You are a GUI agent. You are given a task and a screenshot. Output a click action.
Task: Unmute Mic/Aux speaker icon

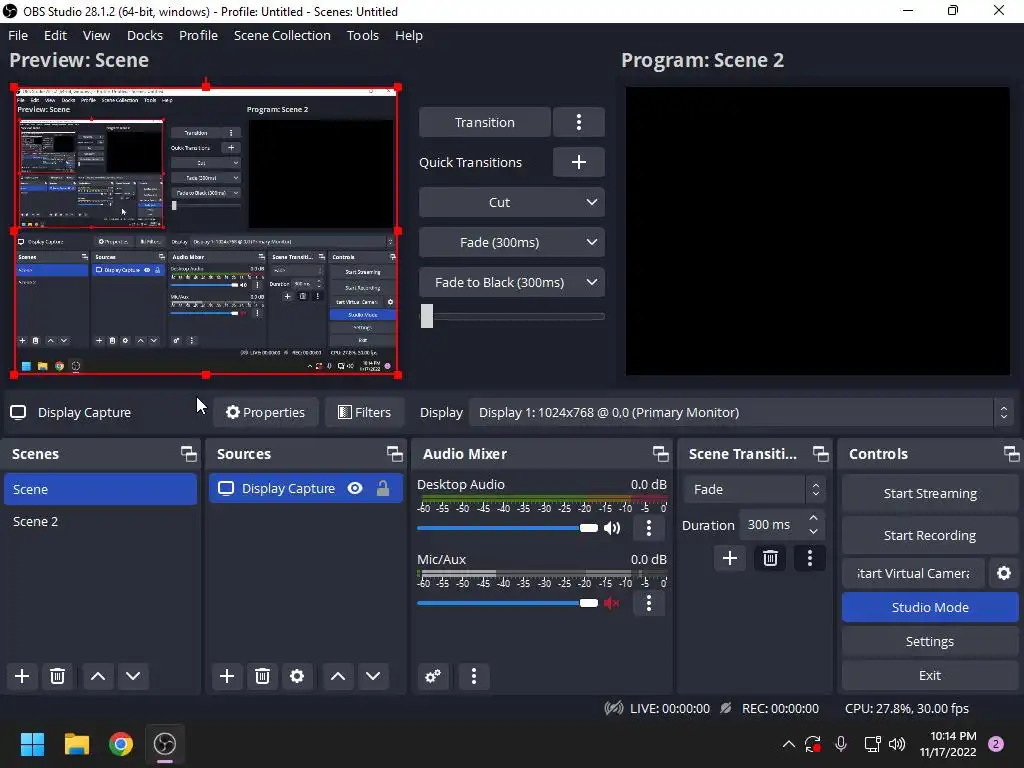[x=612, y=603]
